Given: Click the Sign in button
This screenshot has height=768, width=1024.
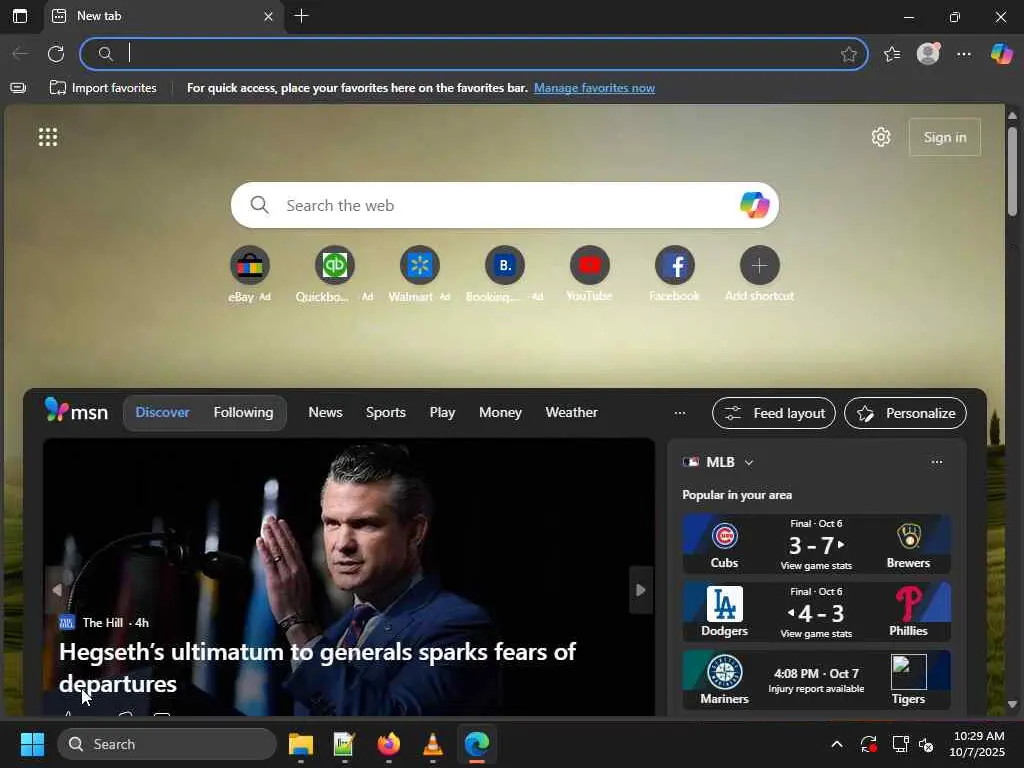Looking at the screenshot, I should (944, 137).
